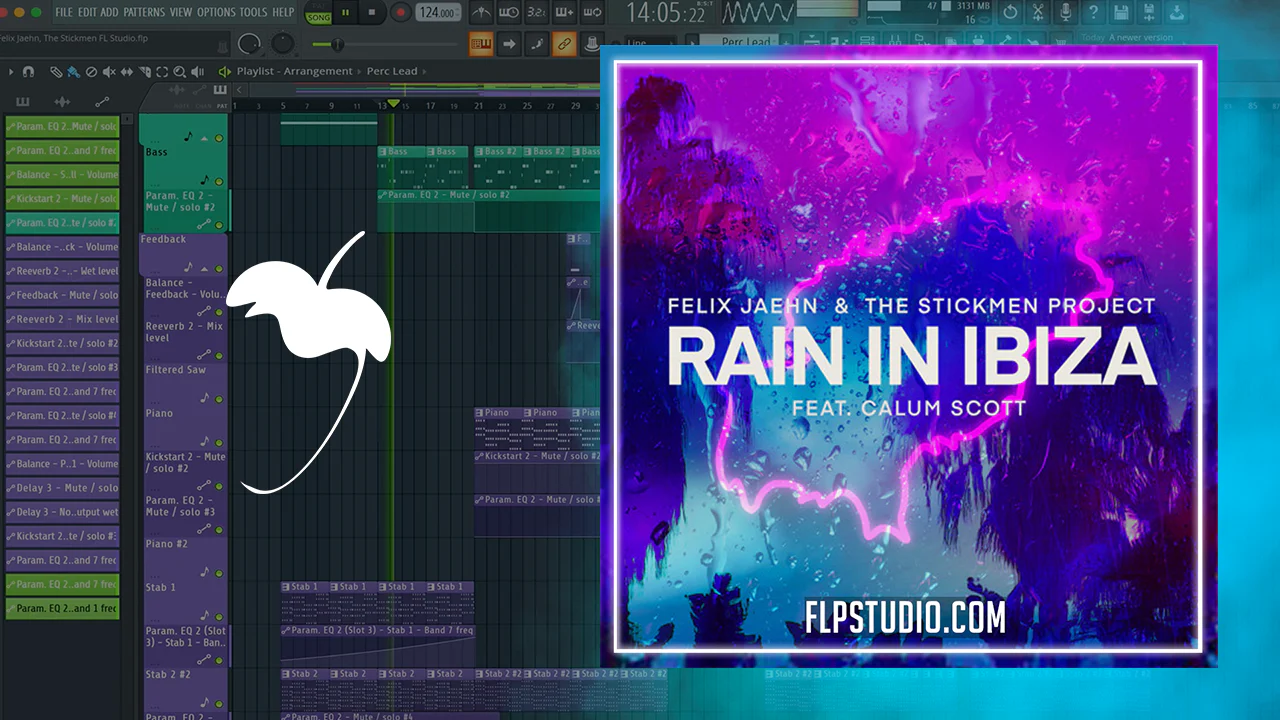Open the Playlist options arrow menu
1280x720 pixels.
coord(11,72)
